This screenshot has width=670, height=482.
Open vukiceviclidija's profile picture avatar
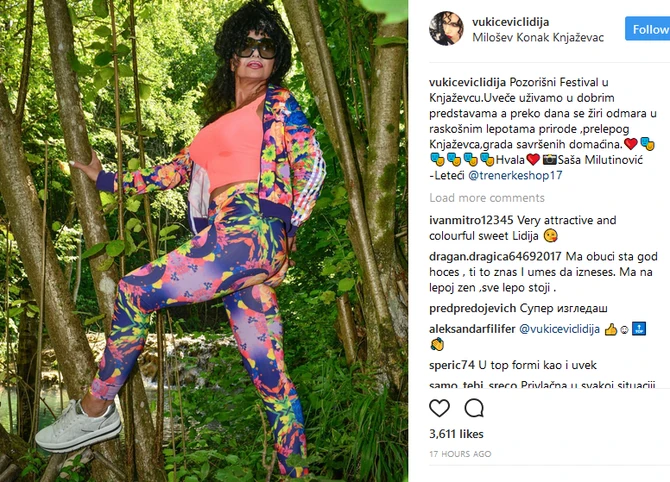click(x=446, y=28)
